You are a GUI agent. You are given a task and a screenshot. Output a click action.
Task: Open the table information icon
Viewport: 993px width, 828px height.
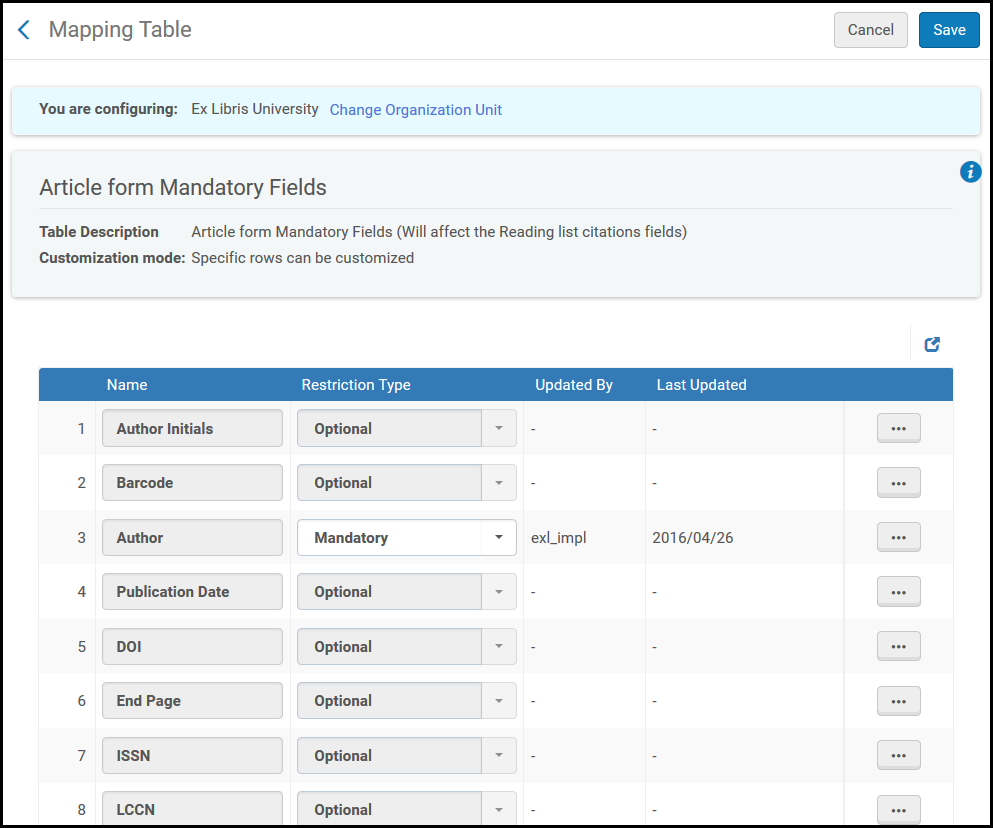(970, 172)
